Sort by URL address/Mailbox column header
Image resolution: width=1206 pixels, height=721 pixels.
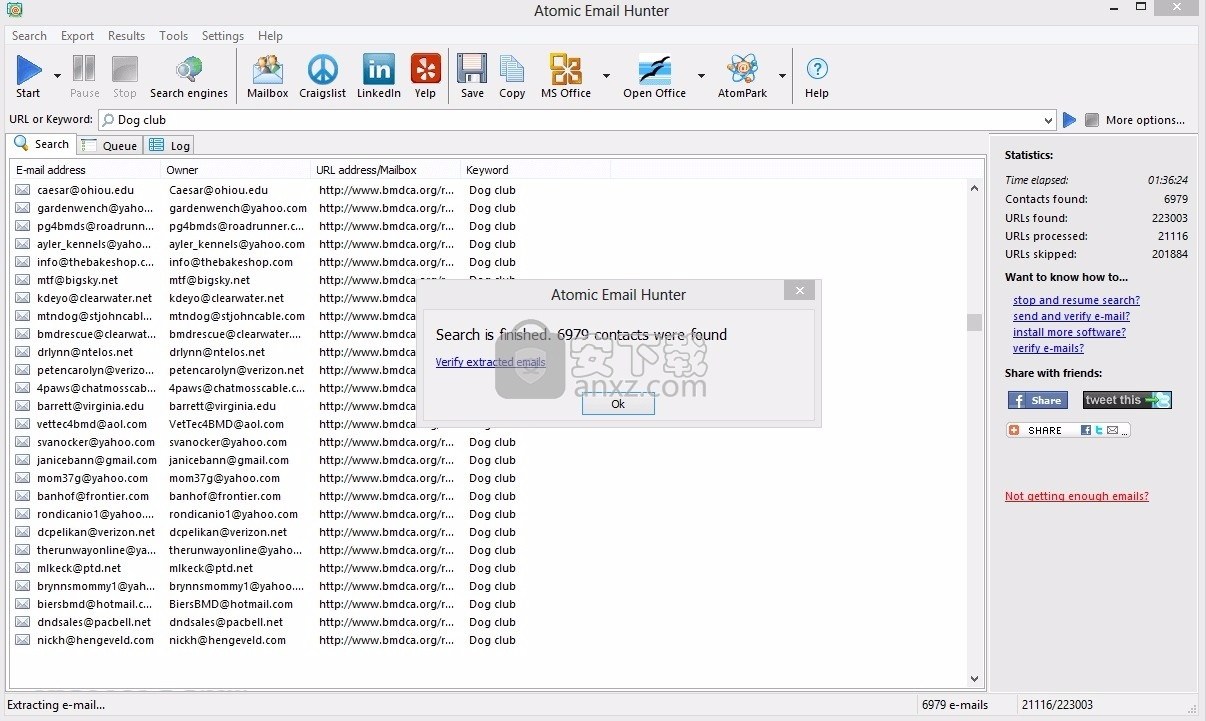(386, 170)
